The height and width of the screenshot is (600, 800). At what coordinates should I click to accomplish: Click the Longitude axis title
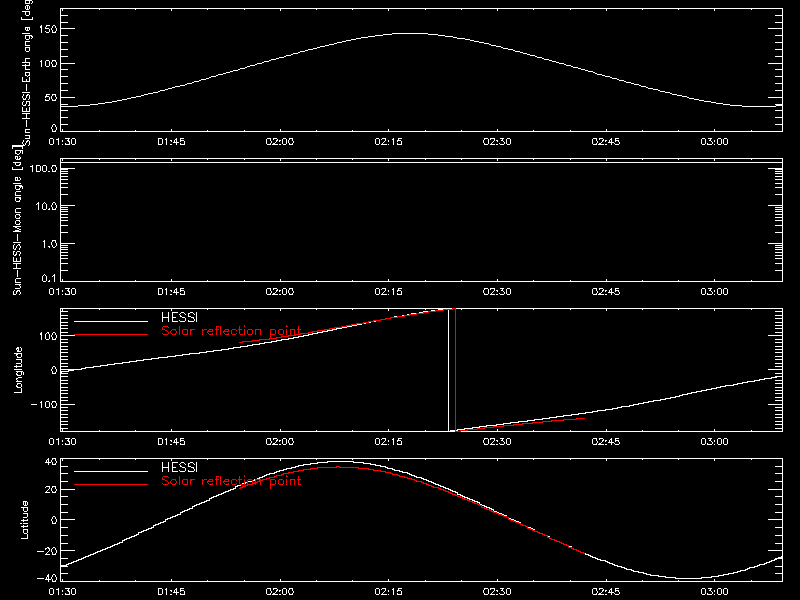pyautogui.click(x=18, y=370)
